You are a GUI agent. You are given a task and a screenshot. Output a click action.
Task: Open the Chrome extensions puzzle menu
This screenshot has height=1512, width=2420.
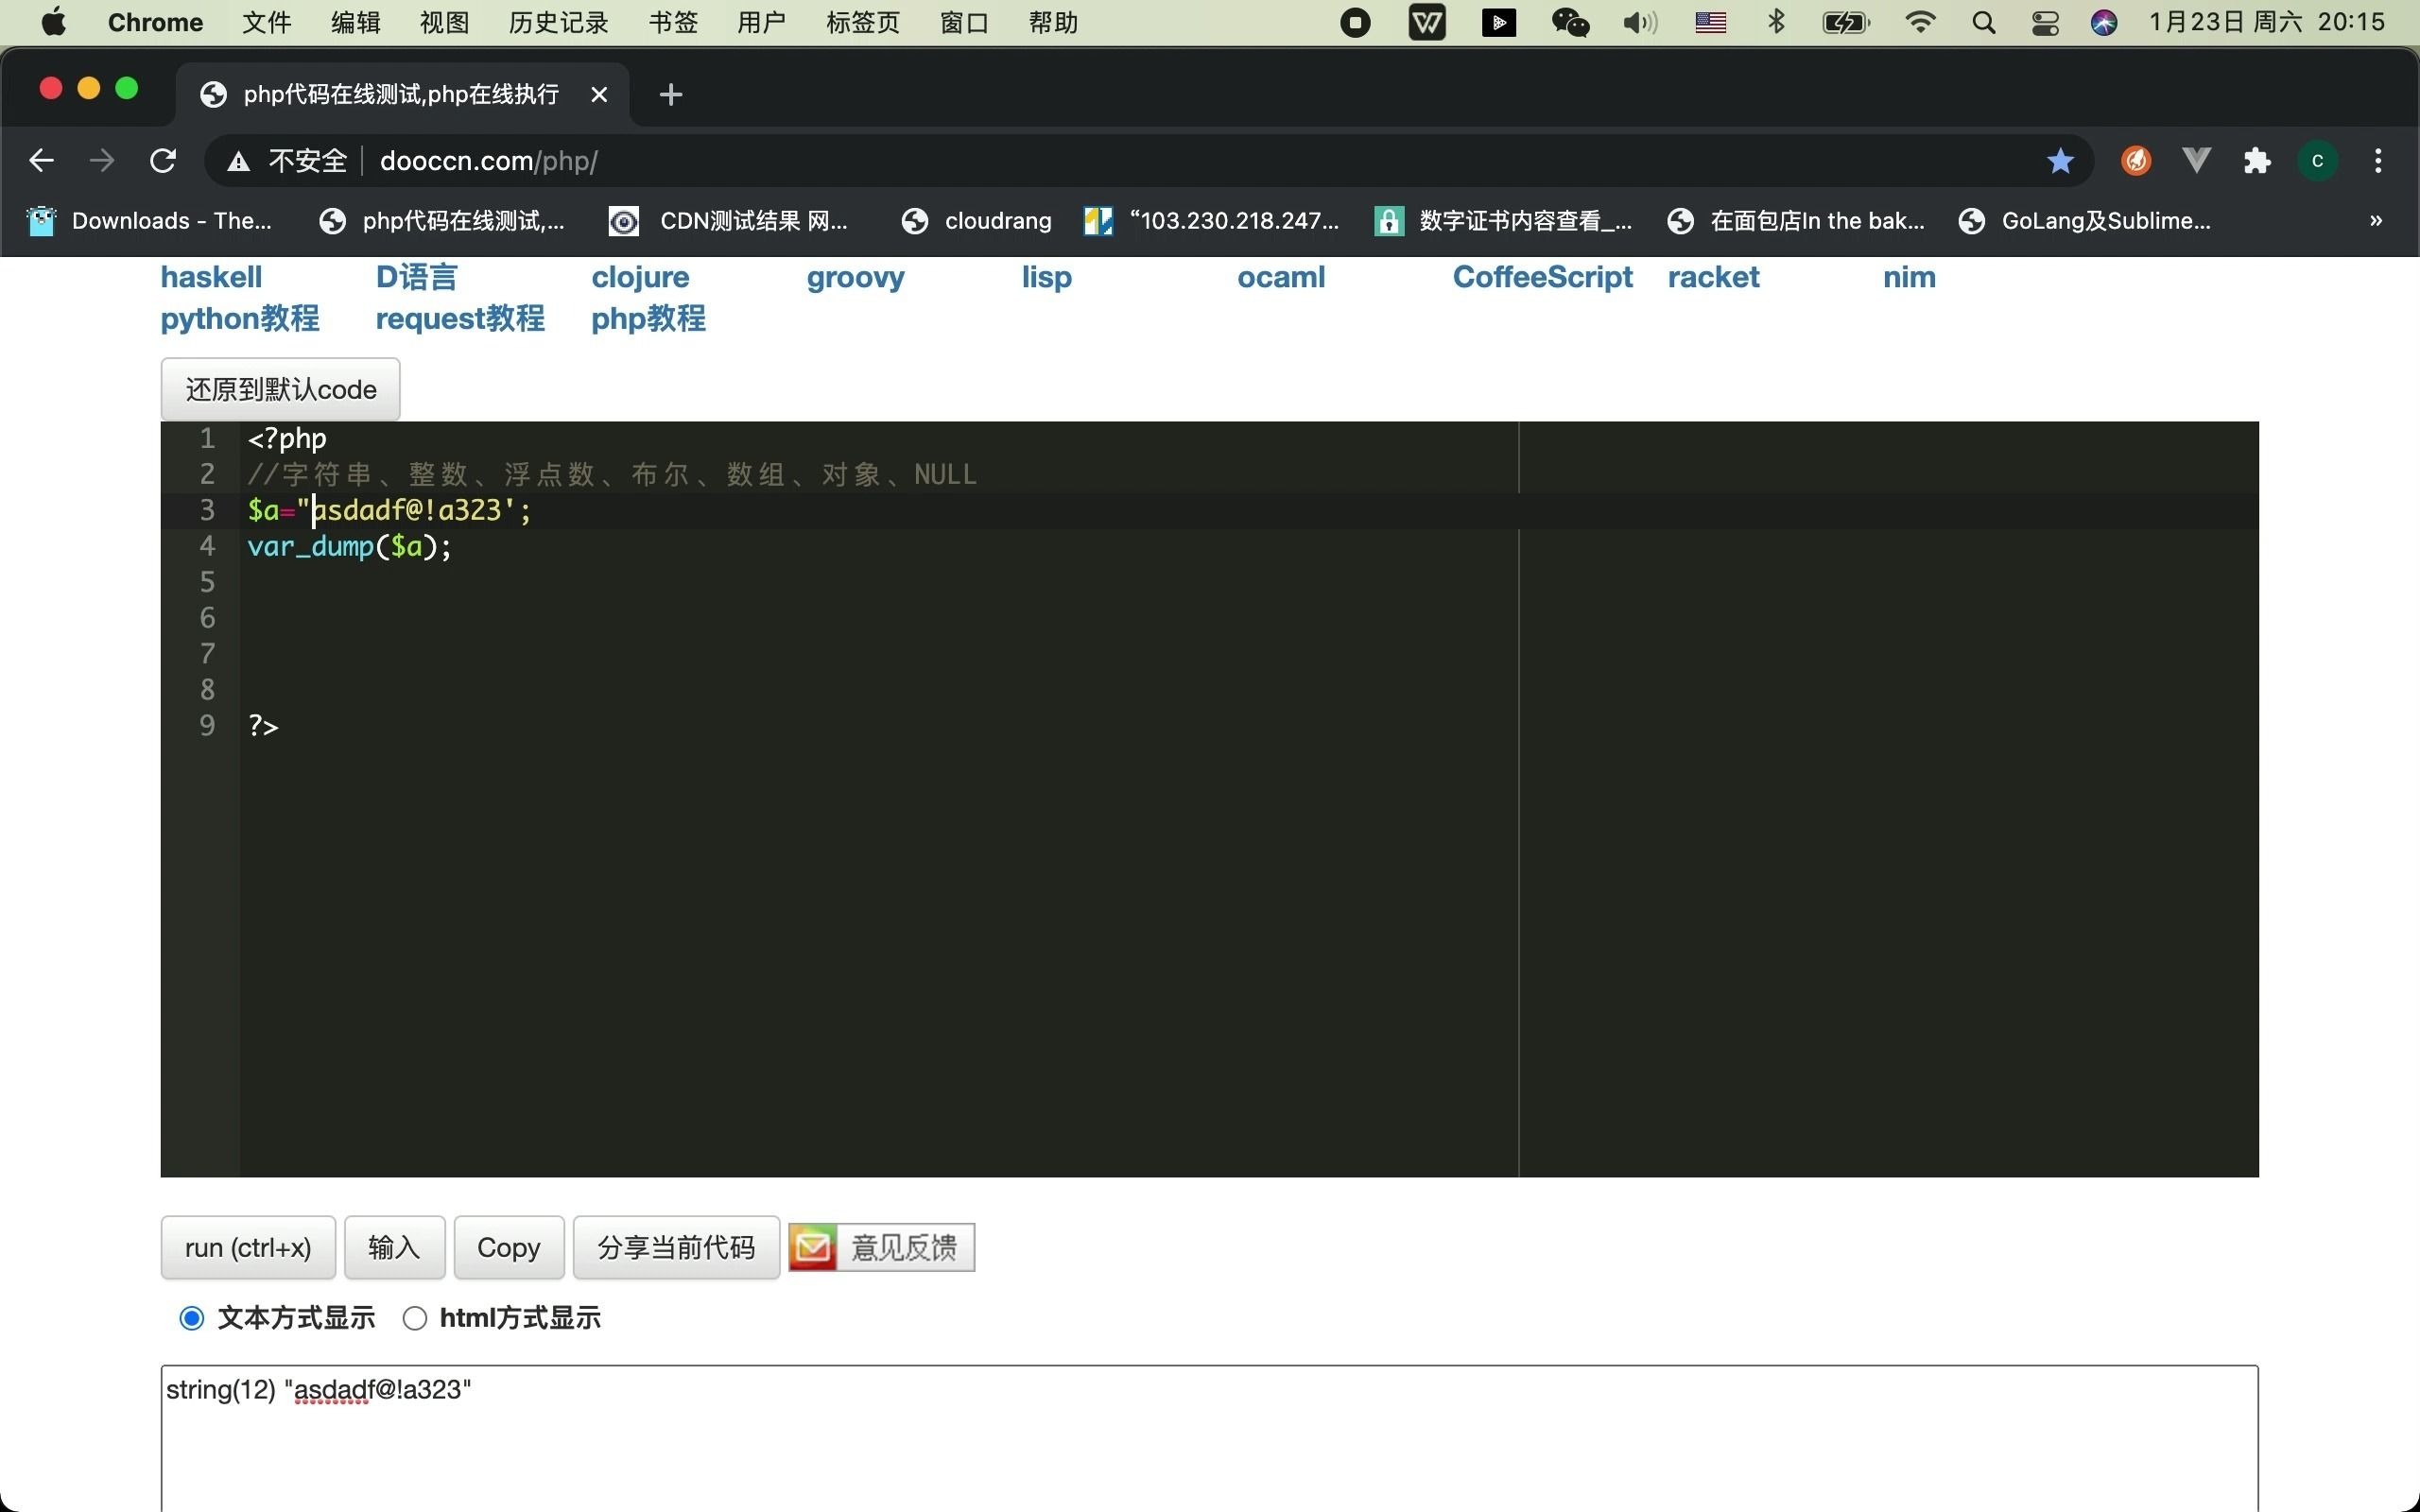(2257, 161)
